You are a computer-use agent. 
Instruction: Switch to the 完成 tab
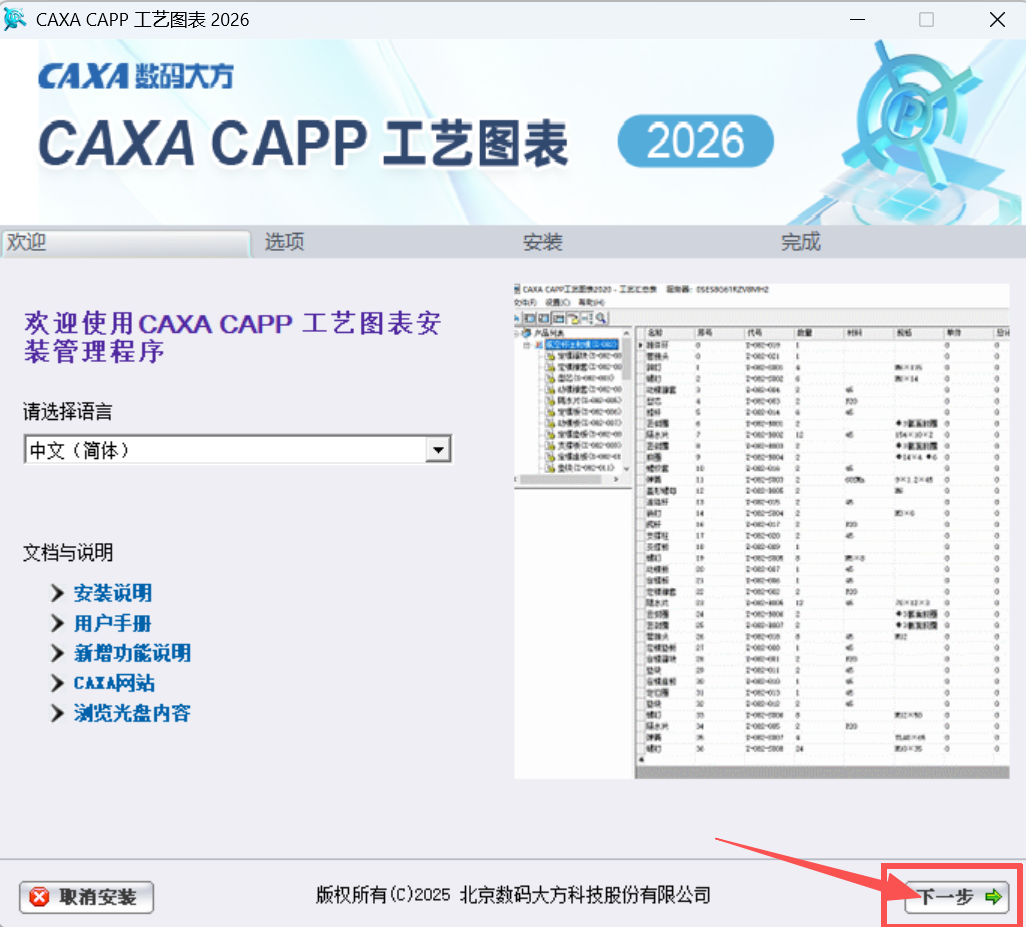(x=800, y=242)
